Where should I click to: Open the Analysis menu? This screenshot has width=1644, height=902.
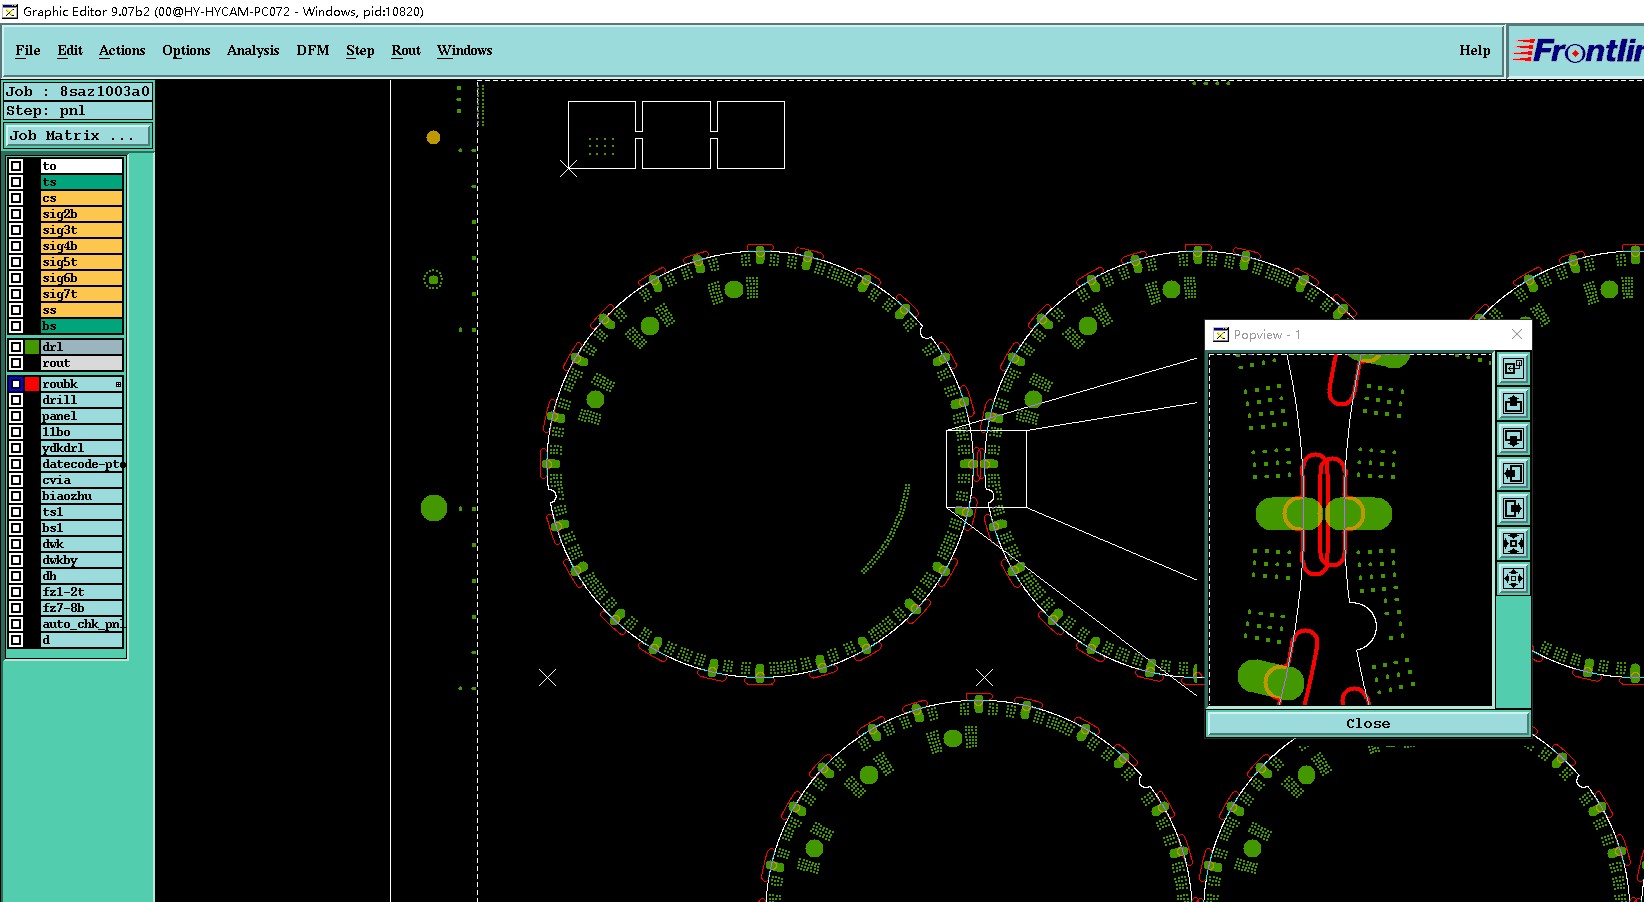(253, 50)
